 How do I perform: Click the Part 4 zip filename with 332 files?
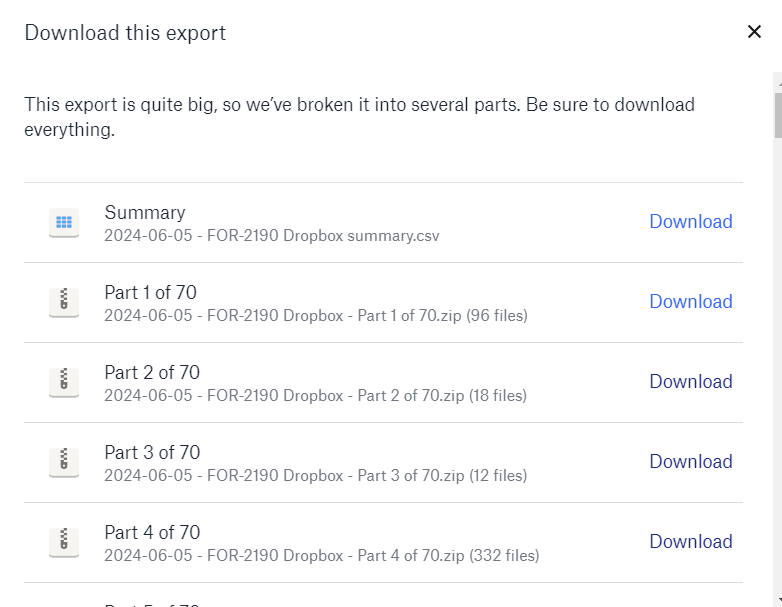pyautogui.click(x=321, y=556)
